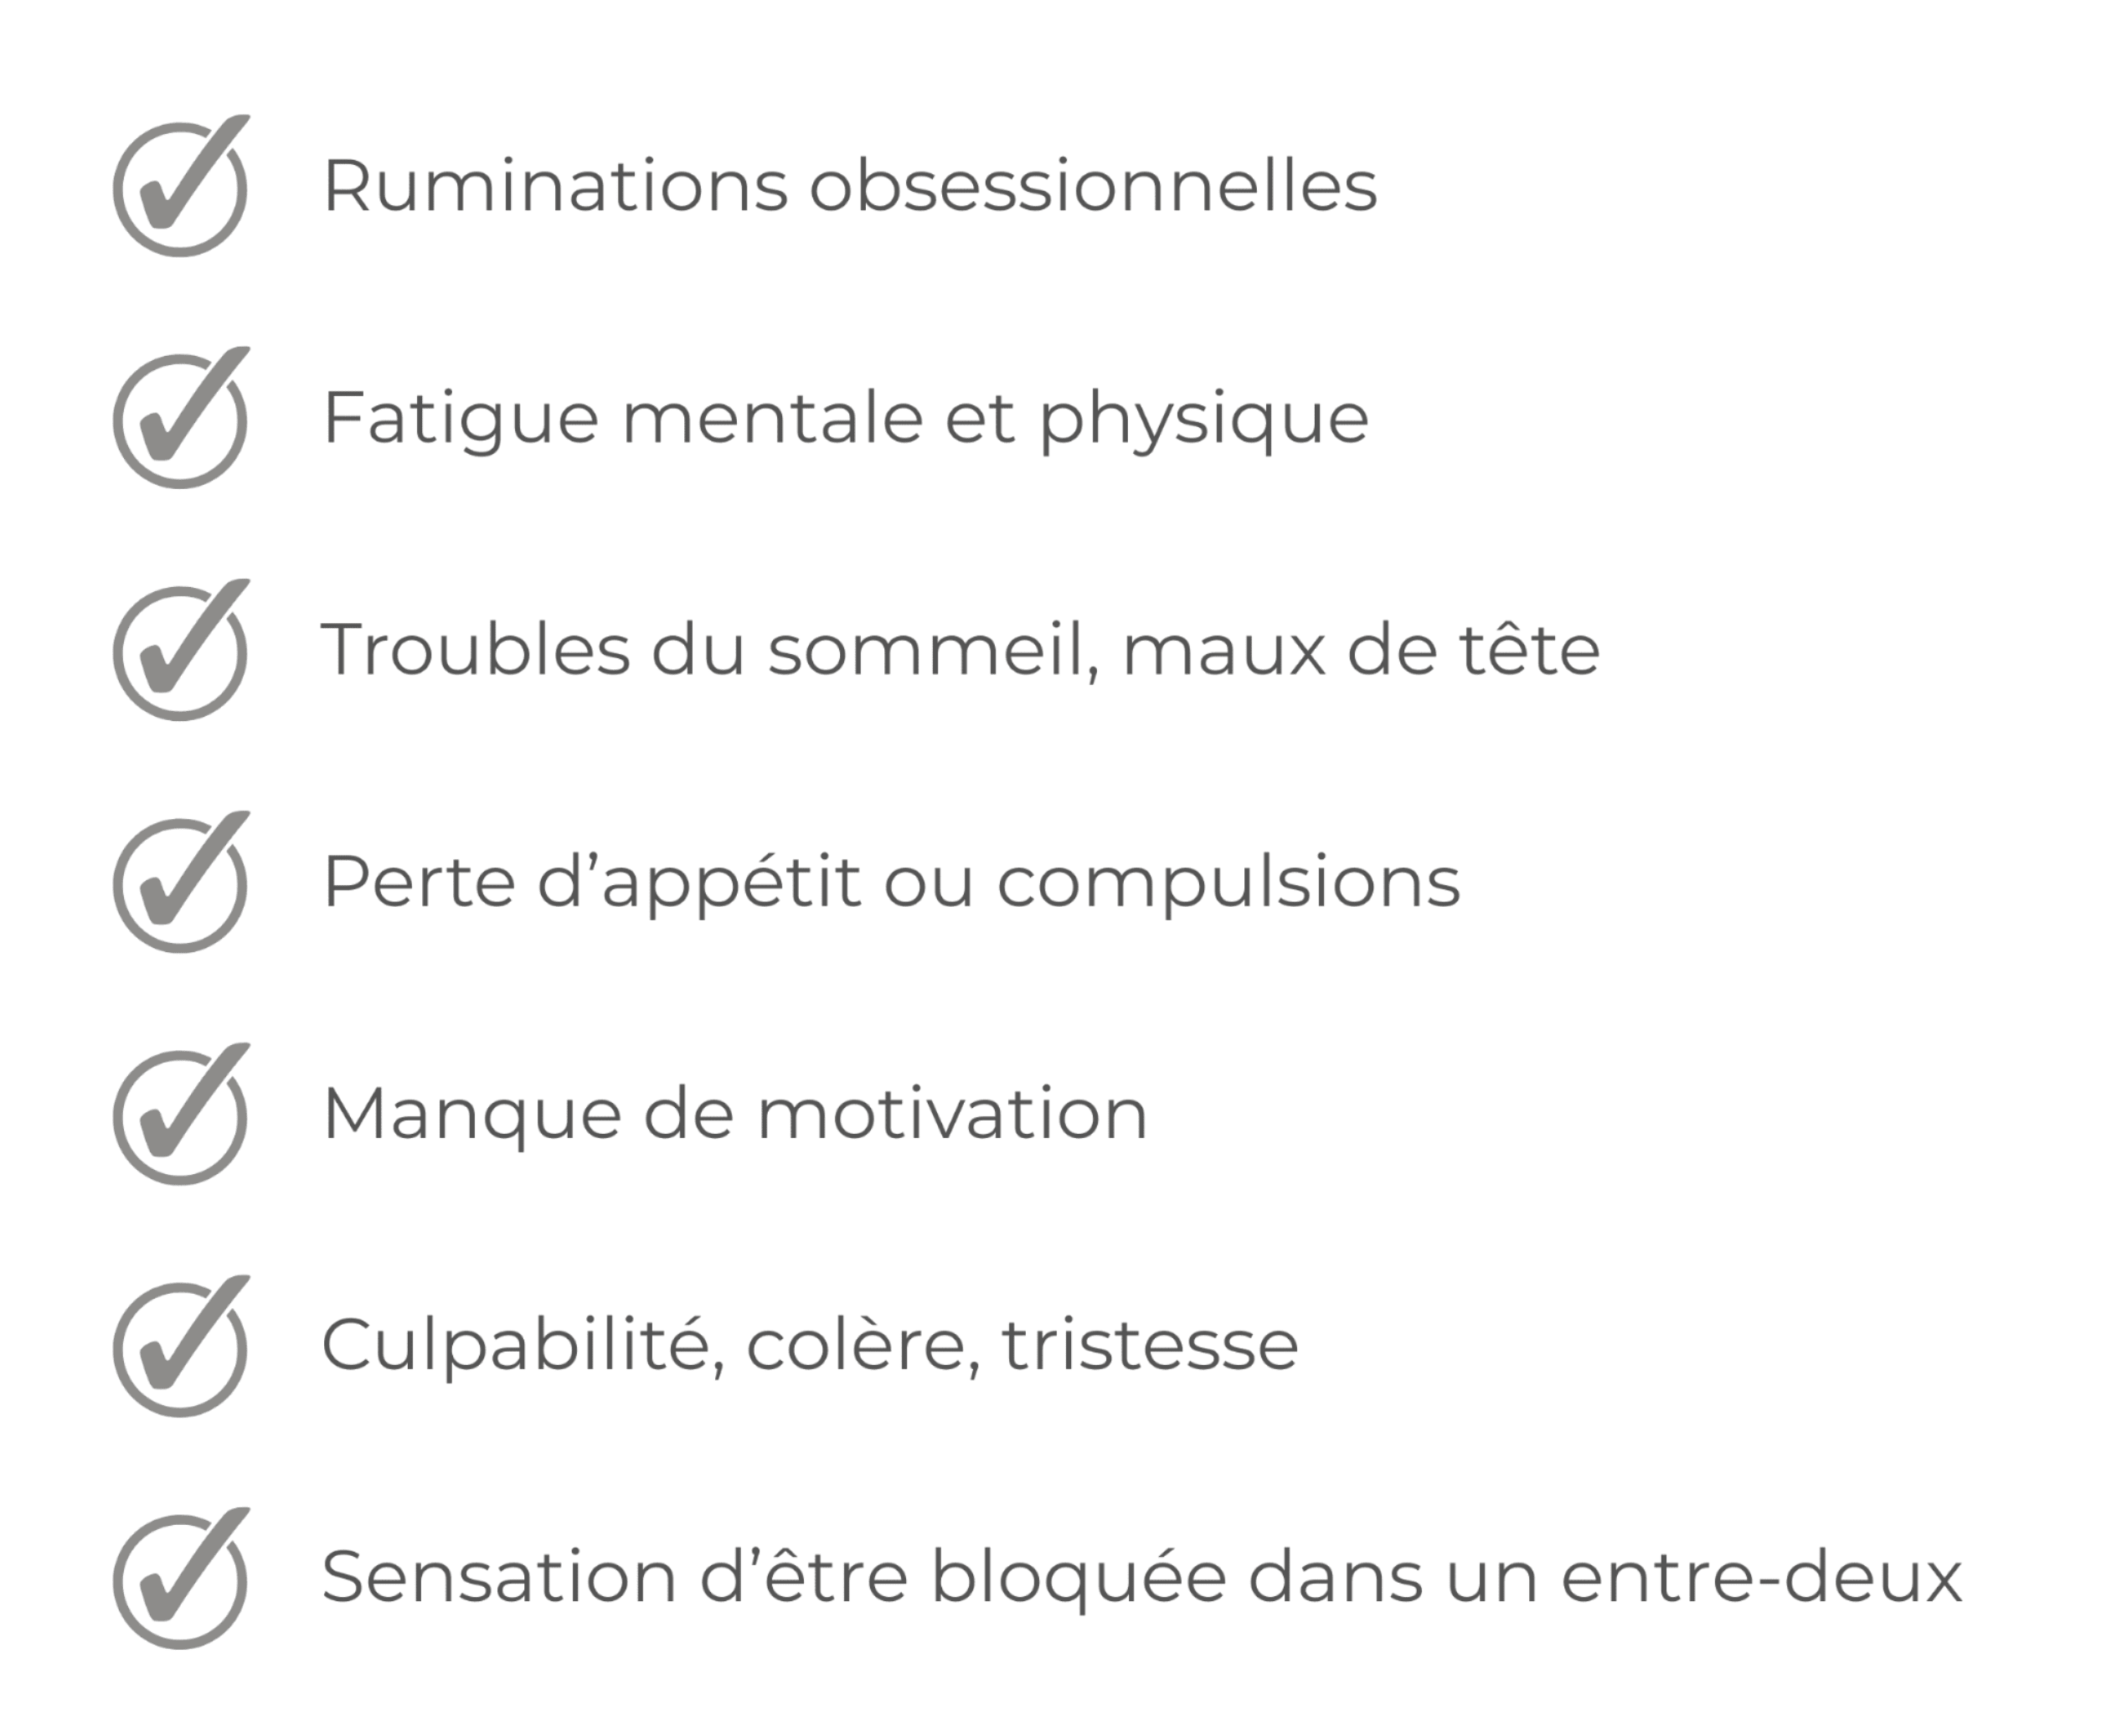Toggle the checkmark beside Sensation d'être bloquée

point(181,1578)
